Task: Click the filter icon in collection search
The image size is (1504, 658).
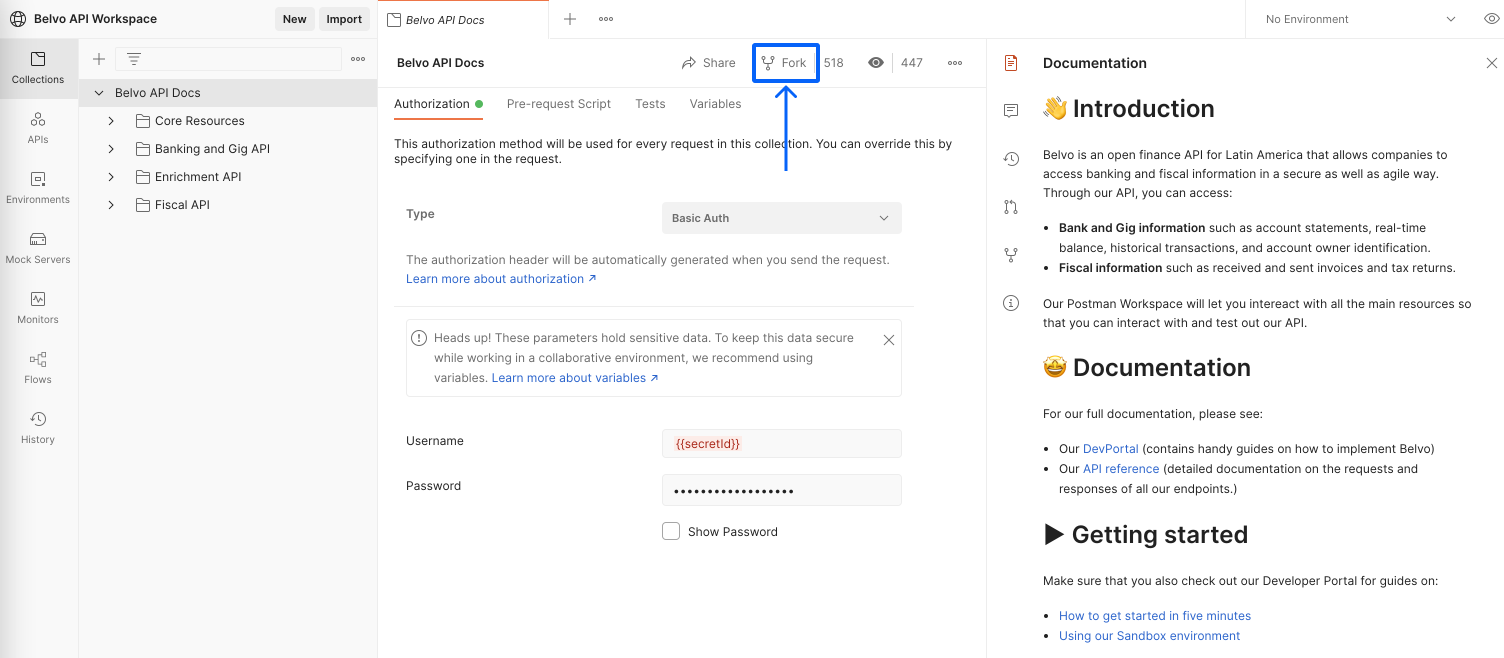Action: (x=133, y=59)
